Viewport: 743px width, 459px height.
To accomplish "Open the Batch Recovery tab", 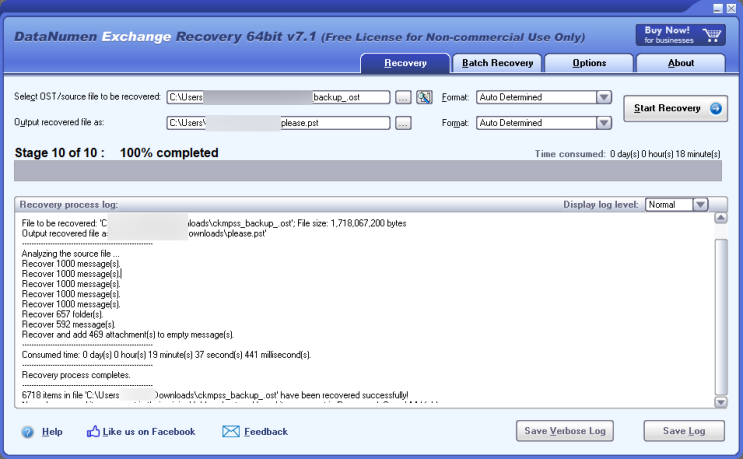I will [x=498, y=63].
